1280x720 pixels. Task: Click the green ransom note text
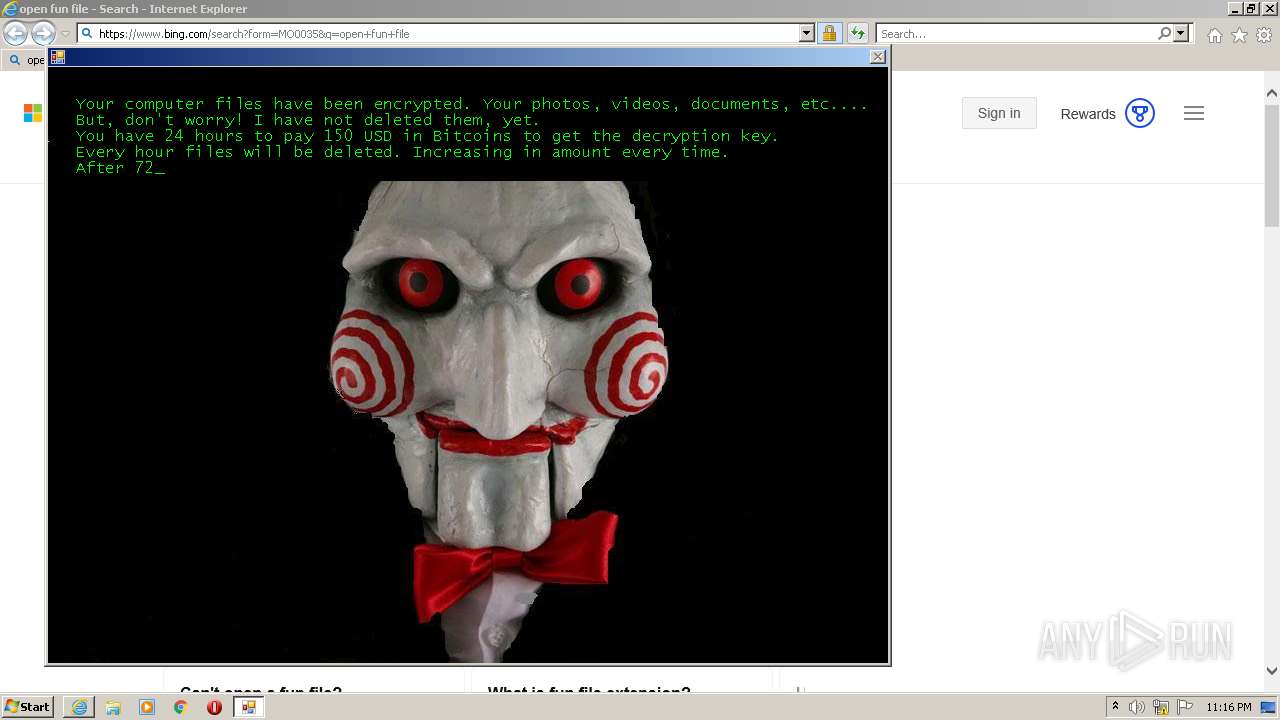click(x=472, y=136)
